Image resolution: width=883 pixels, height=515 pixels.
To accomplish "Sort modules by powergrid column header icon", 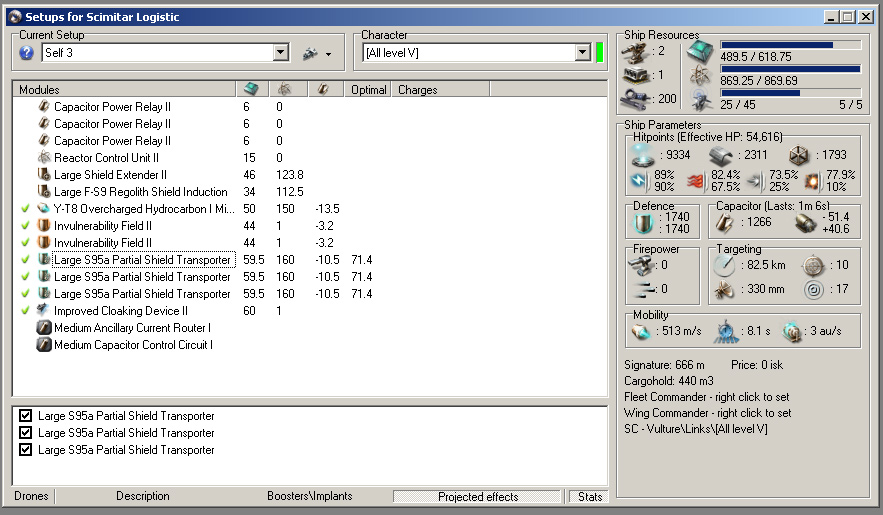I will 283,90.
